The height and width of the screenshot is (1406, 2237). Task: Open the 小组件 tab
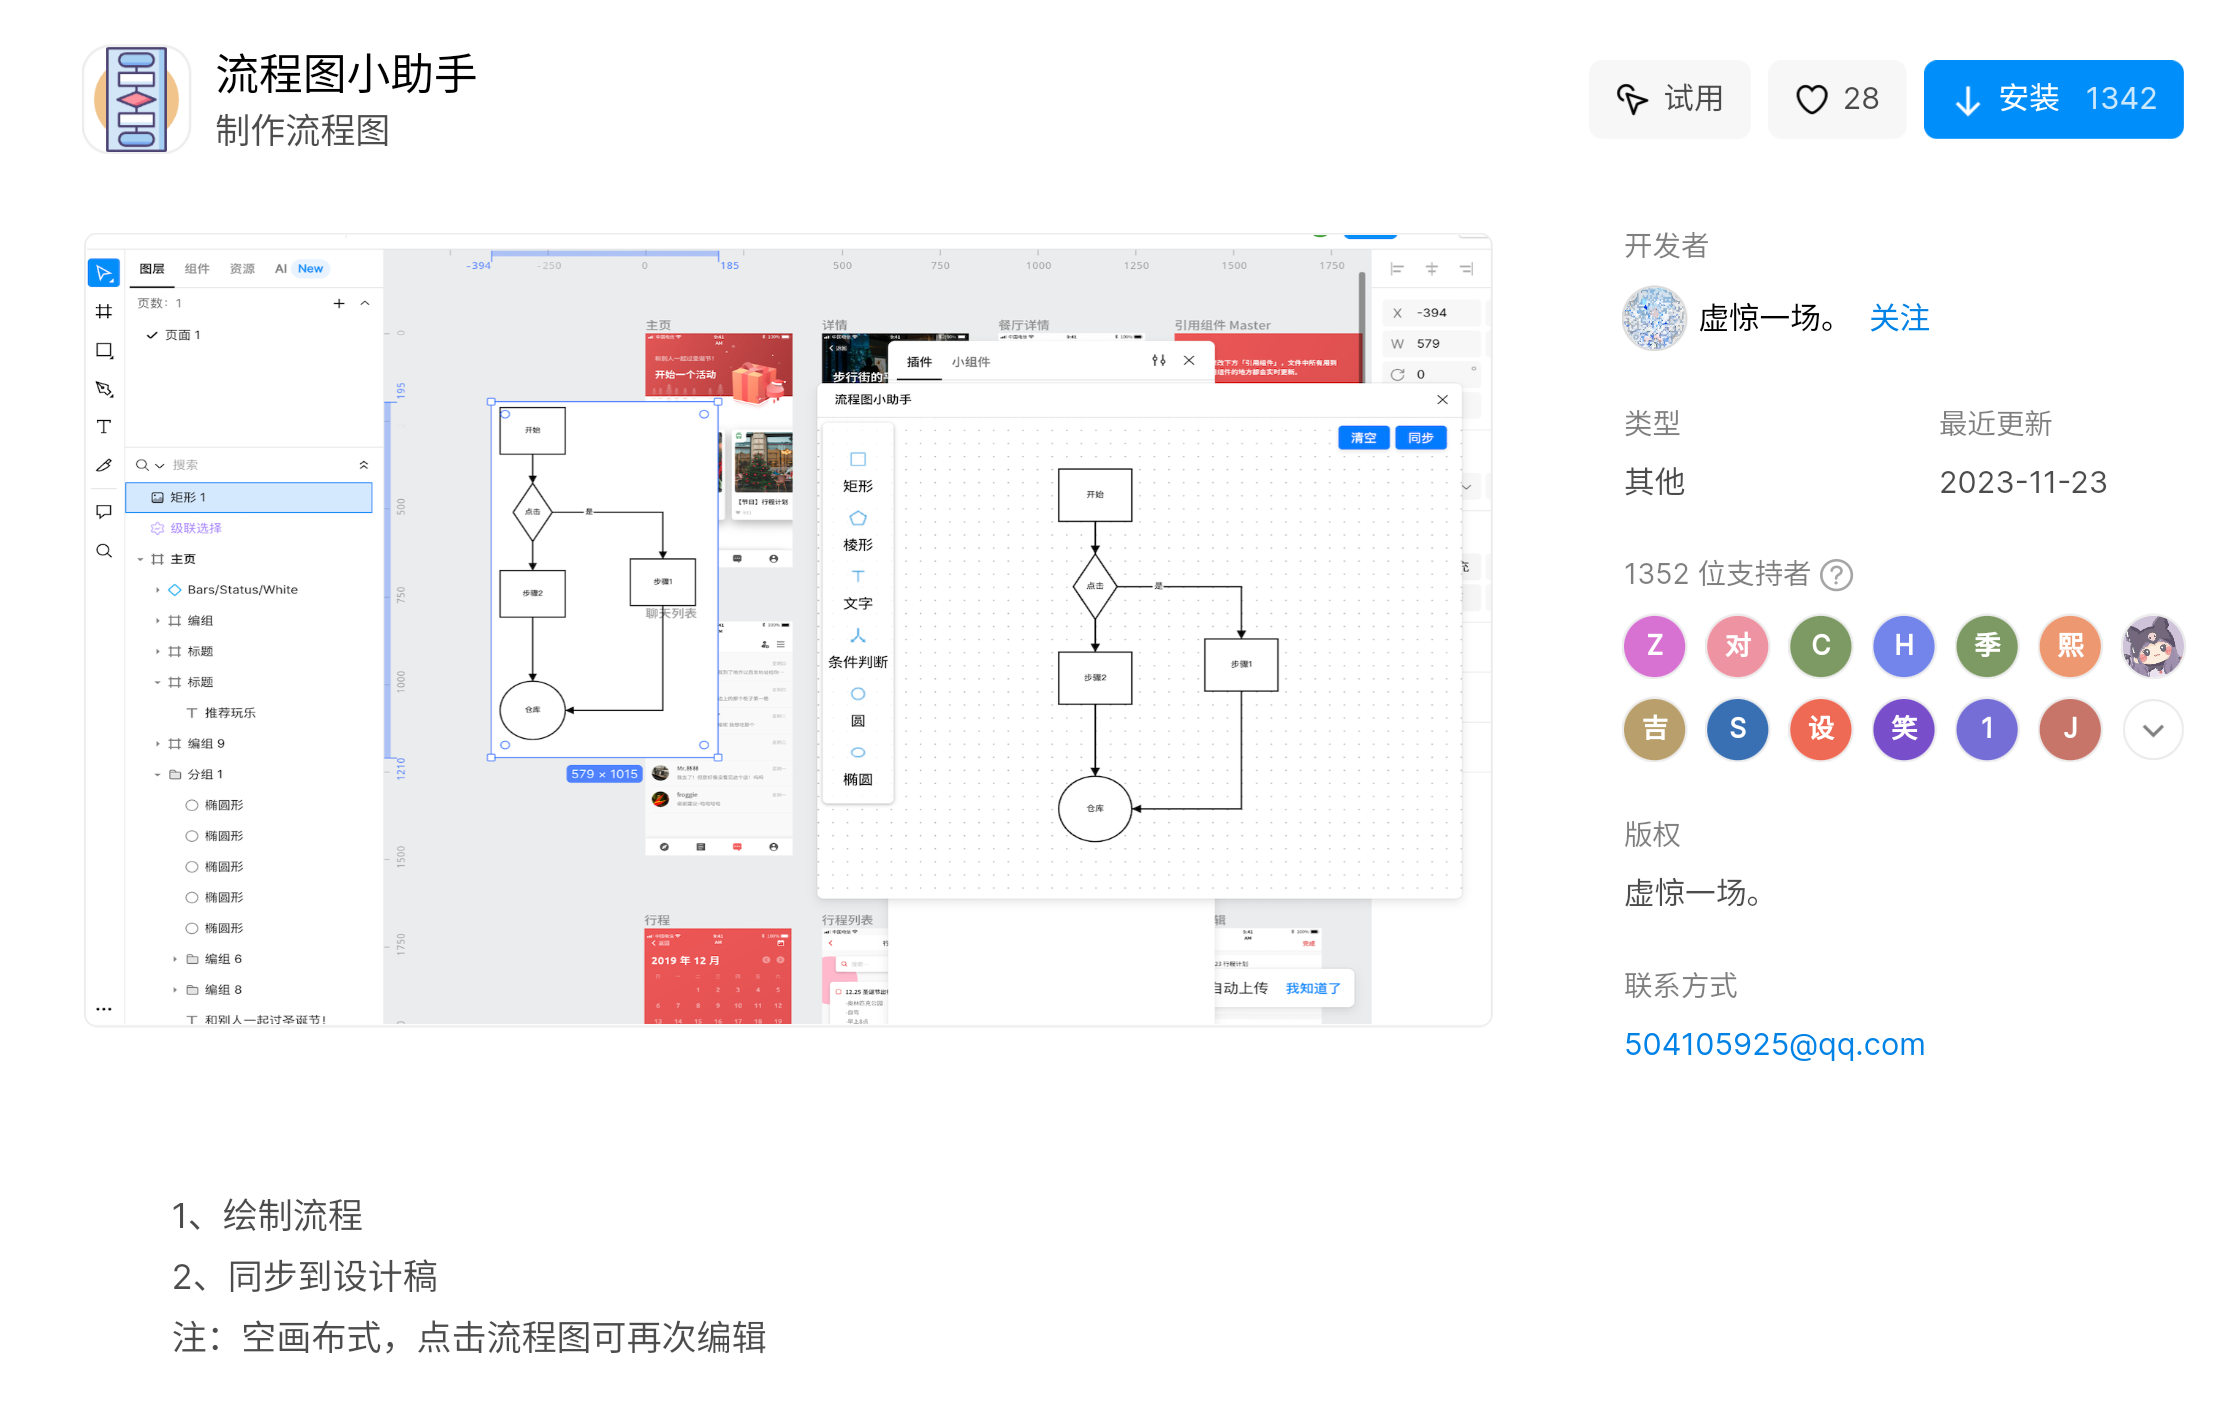(970, 361)
